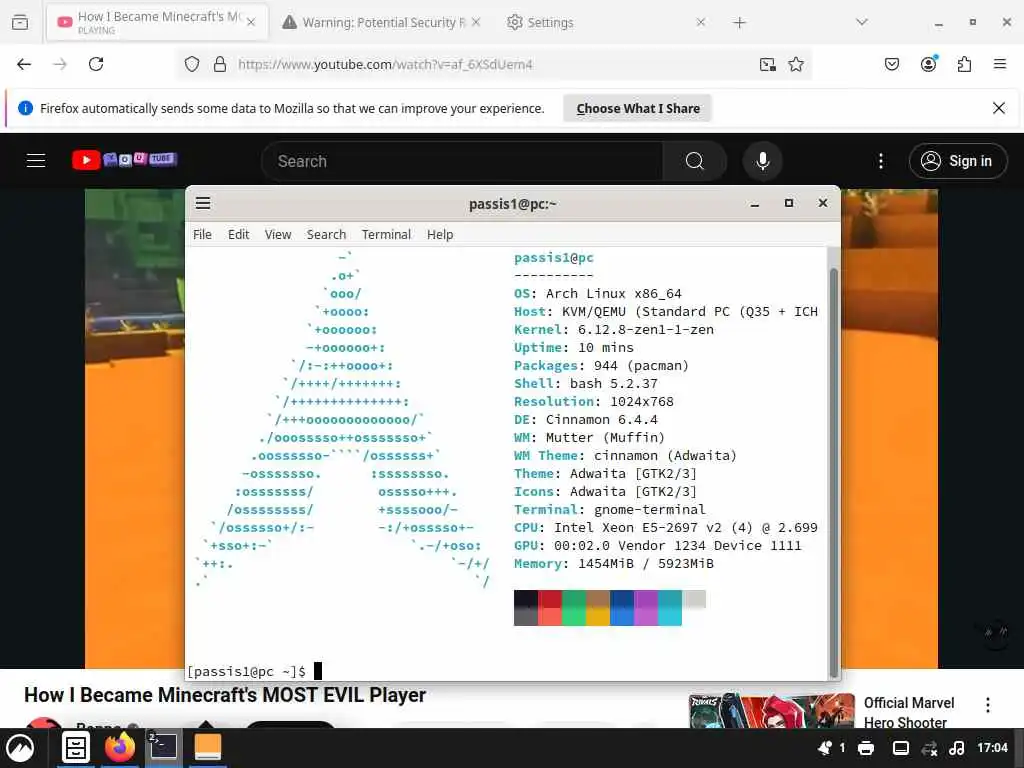
Task: Open network connection tray icon
Action: pyautogui.click(x=929, y=748)
